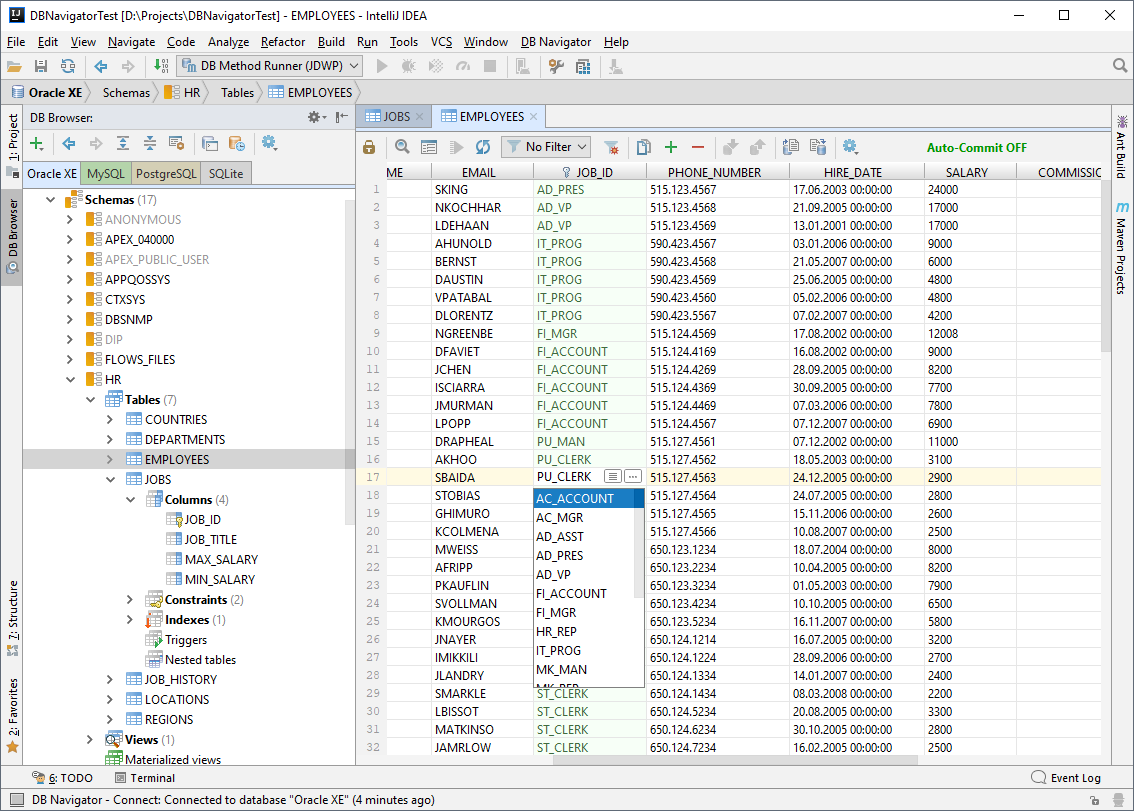Collapse the HR Tables node
1134x811 pixels.
[x=91, y=399]
